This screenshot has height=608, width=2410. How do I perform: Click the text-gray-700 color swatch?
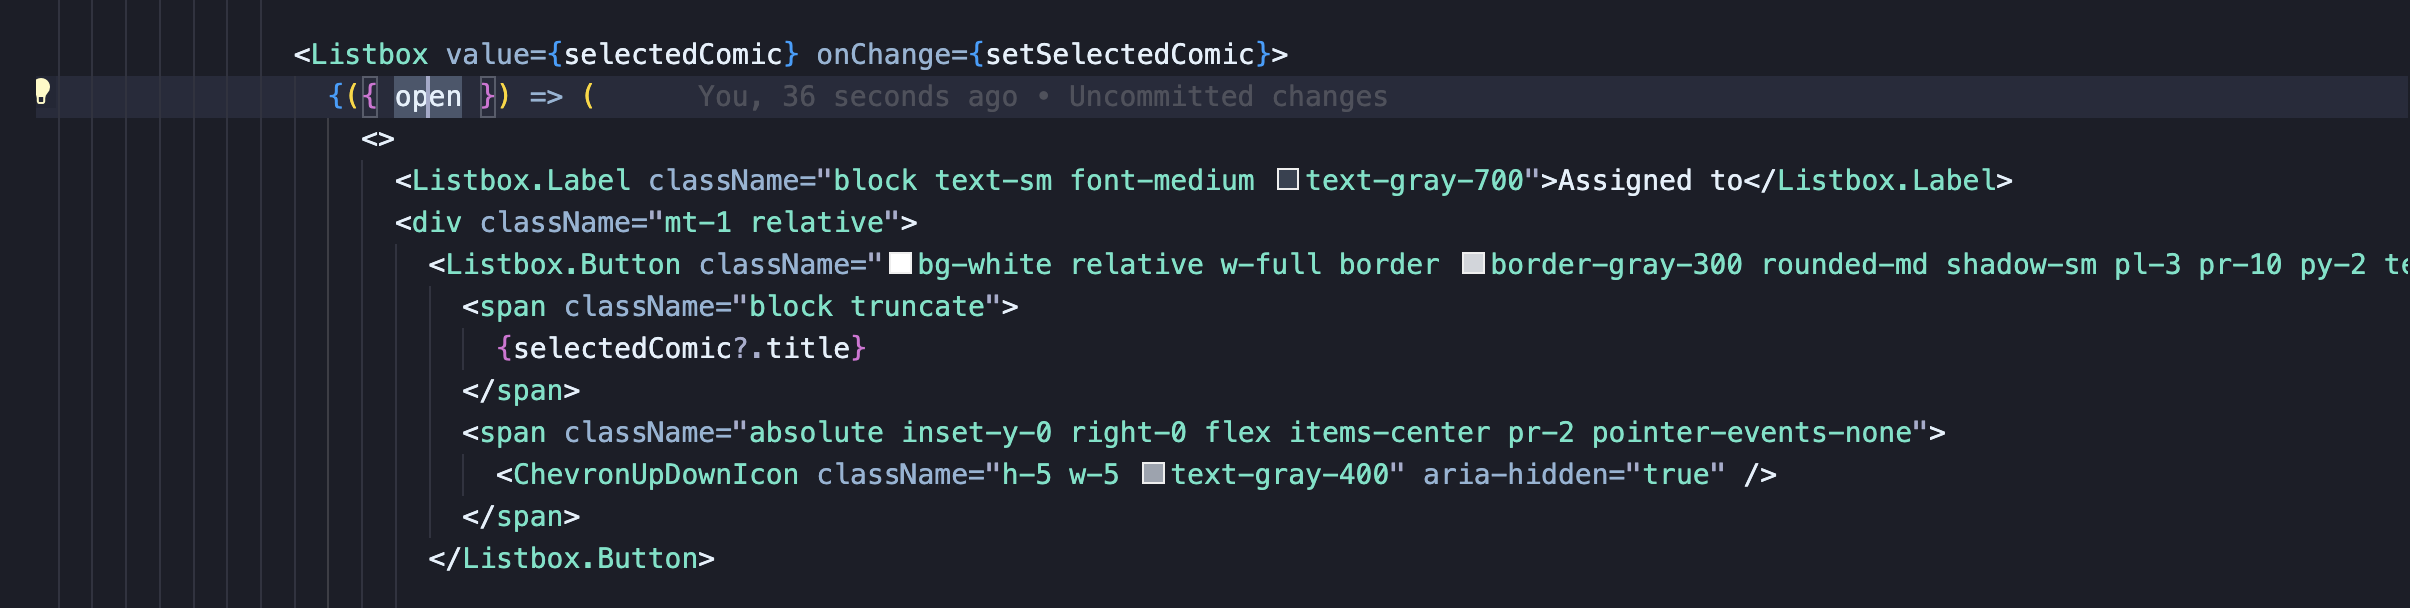pyautogui.click(x=1288, y=180)
